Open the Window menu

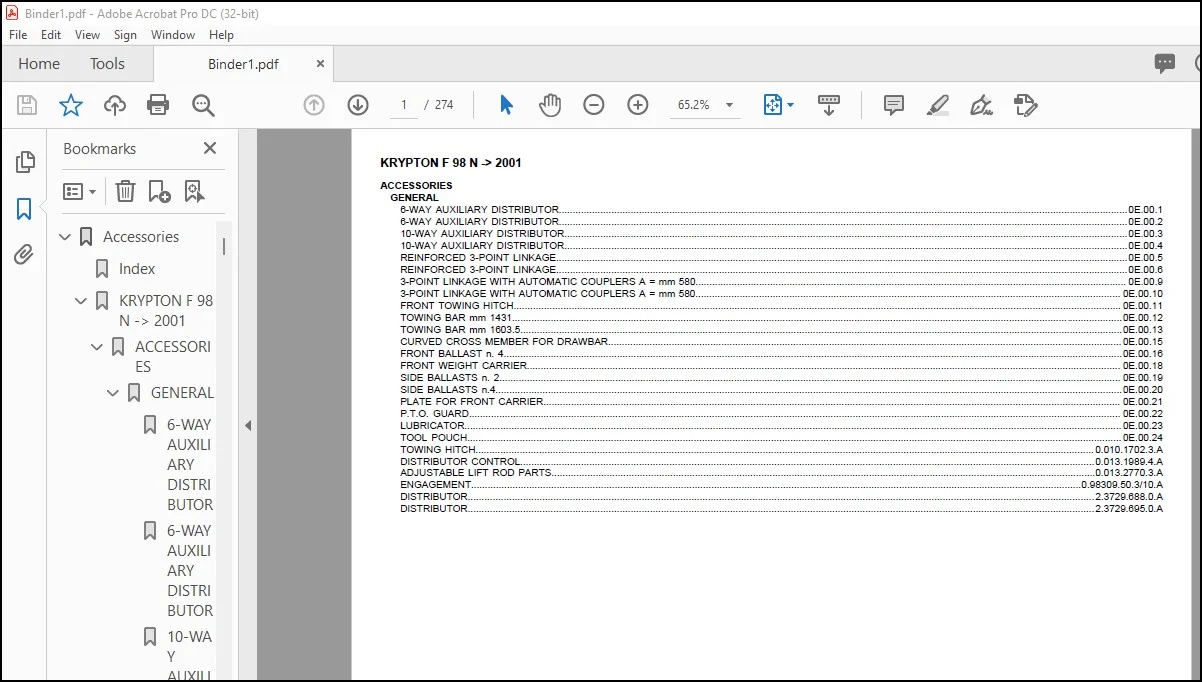point(173,34)
